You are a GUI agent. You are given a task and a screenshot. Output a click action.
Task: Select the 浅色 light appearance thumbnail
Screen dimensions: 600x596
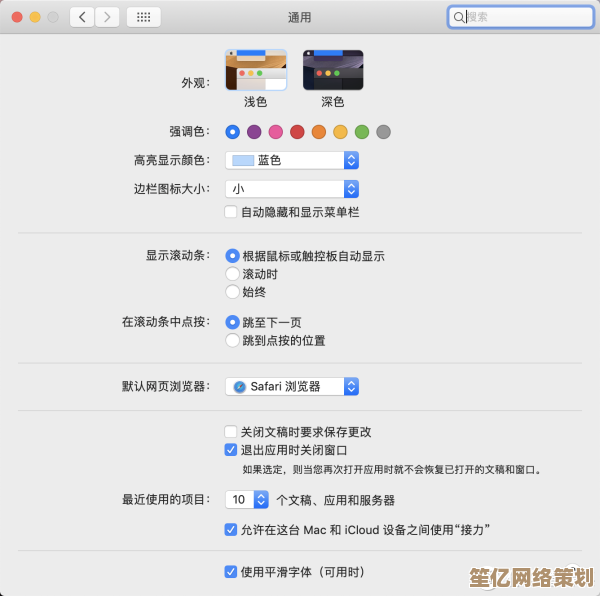tap(255, 70)
